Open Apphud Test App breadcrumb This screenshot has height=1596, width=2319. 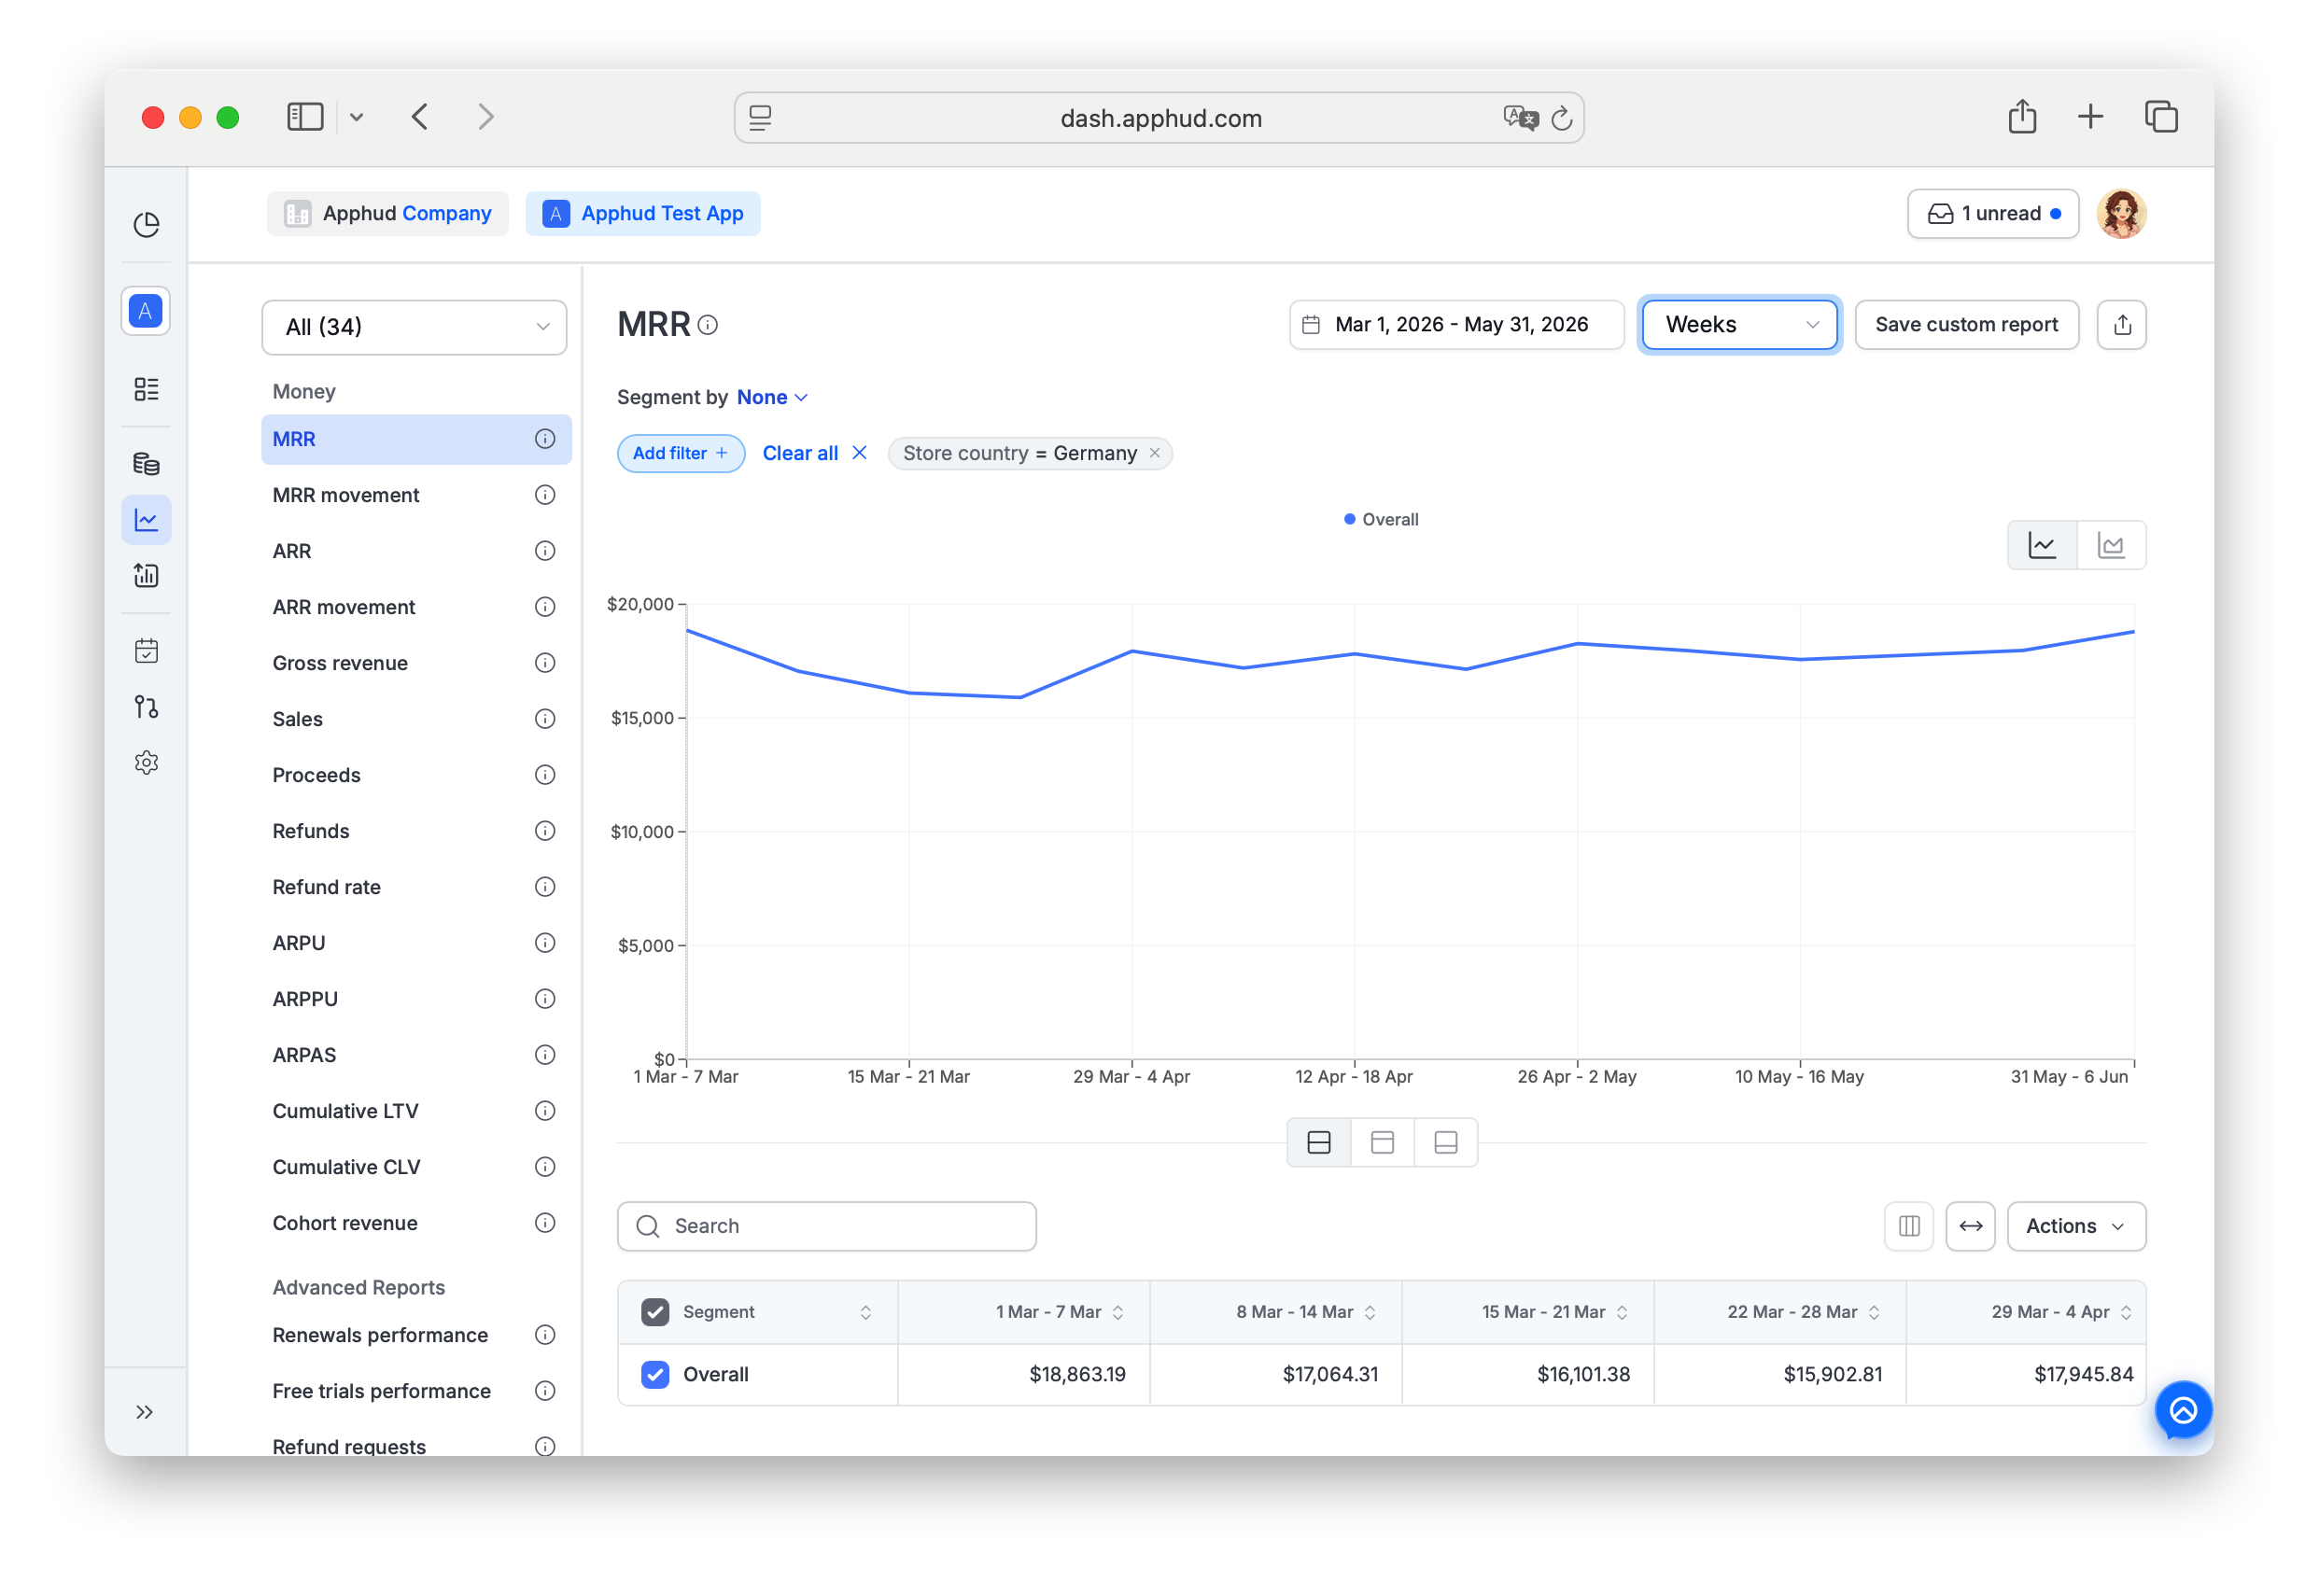pos(643,214)
